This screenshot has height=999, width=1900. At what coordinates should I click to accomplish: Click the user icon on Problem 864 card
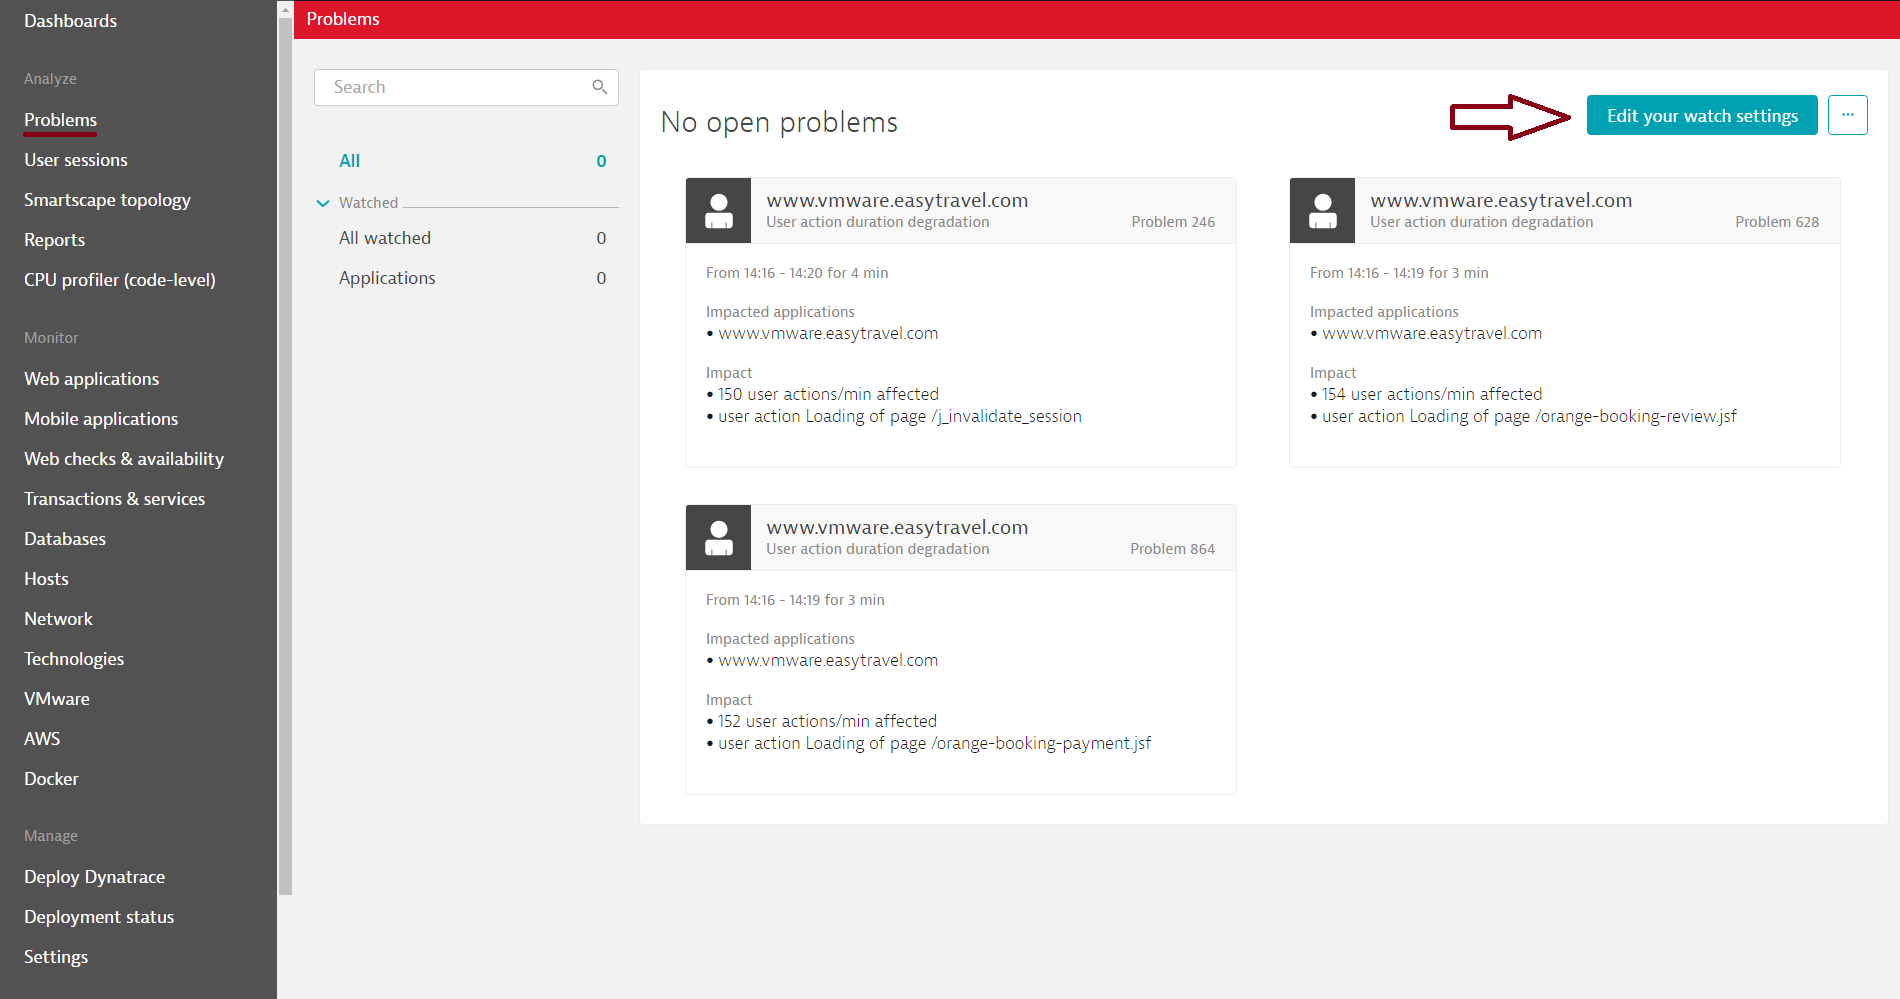(717, 537)
